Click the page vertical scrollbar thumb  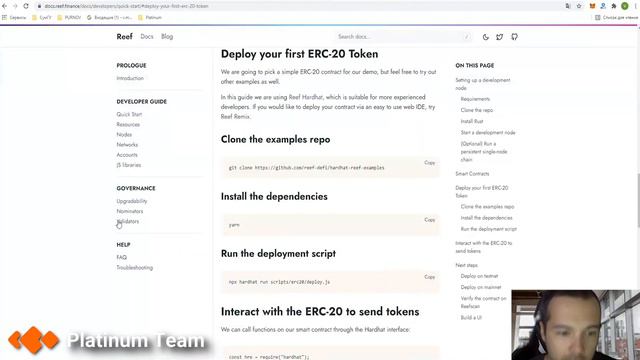pos(638,200)
